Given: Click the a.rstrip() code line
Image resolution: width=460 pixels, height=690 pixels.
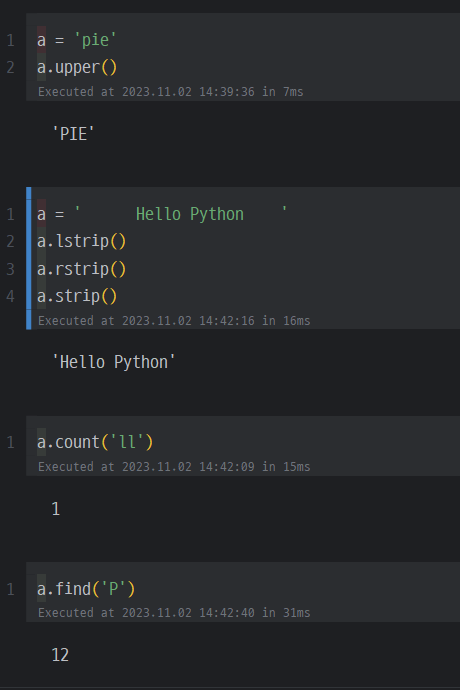Looking at the screenshot, I should pos(81,269).
